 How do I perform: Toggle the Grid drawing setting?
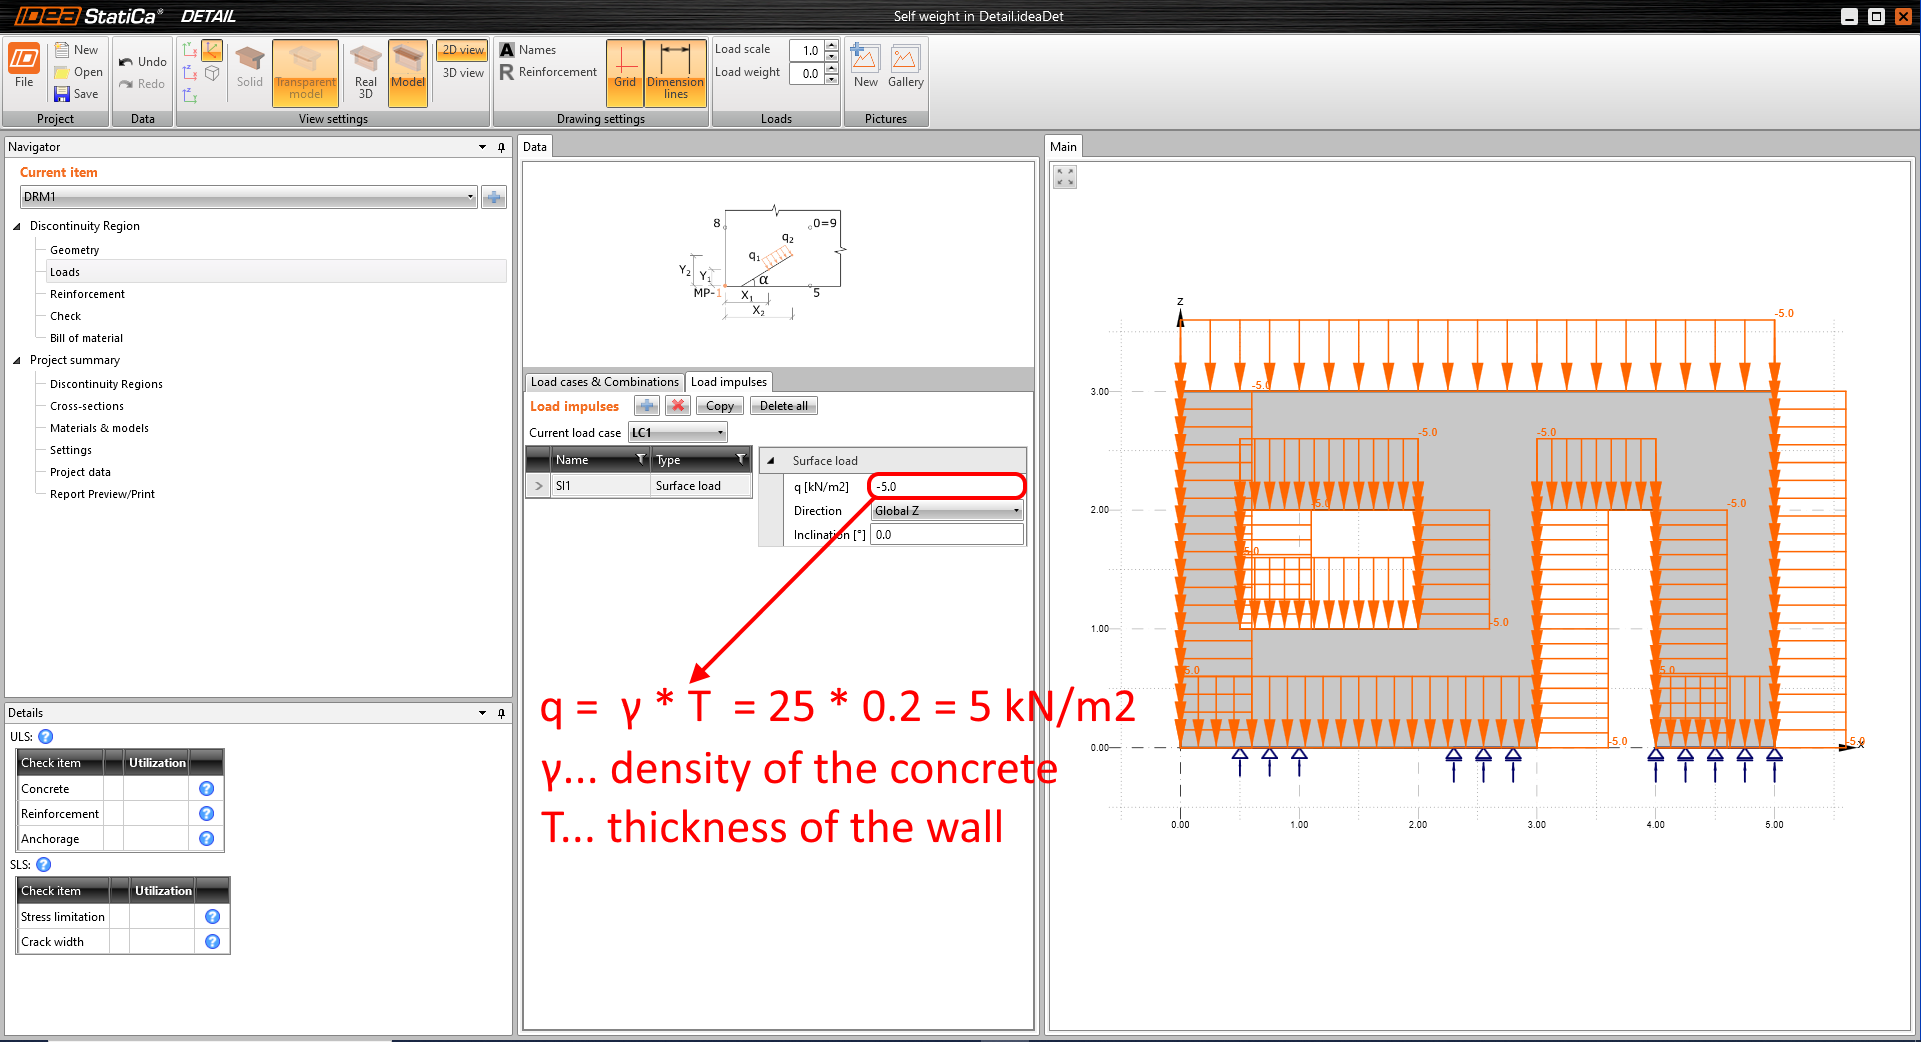625,72
